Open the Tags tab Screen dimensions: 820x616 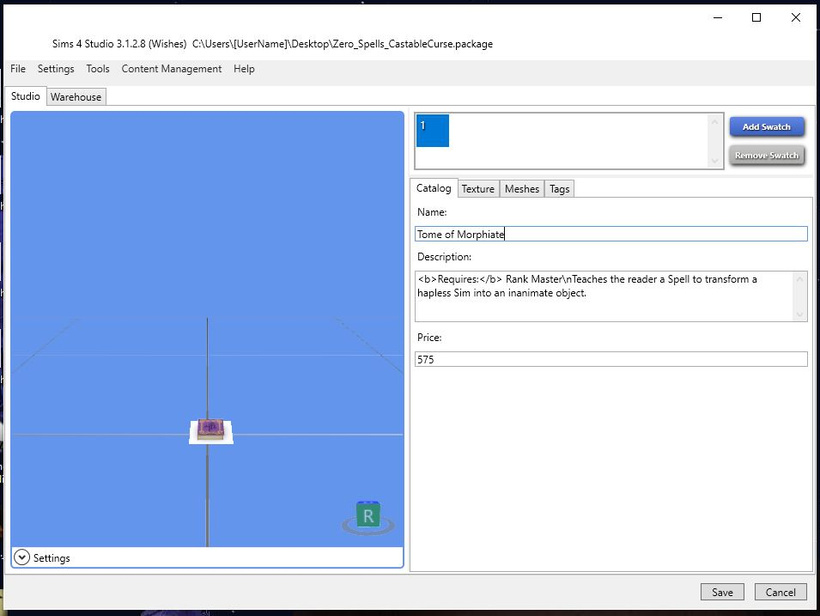click(x=560, y=189)
